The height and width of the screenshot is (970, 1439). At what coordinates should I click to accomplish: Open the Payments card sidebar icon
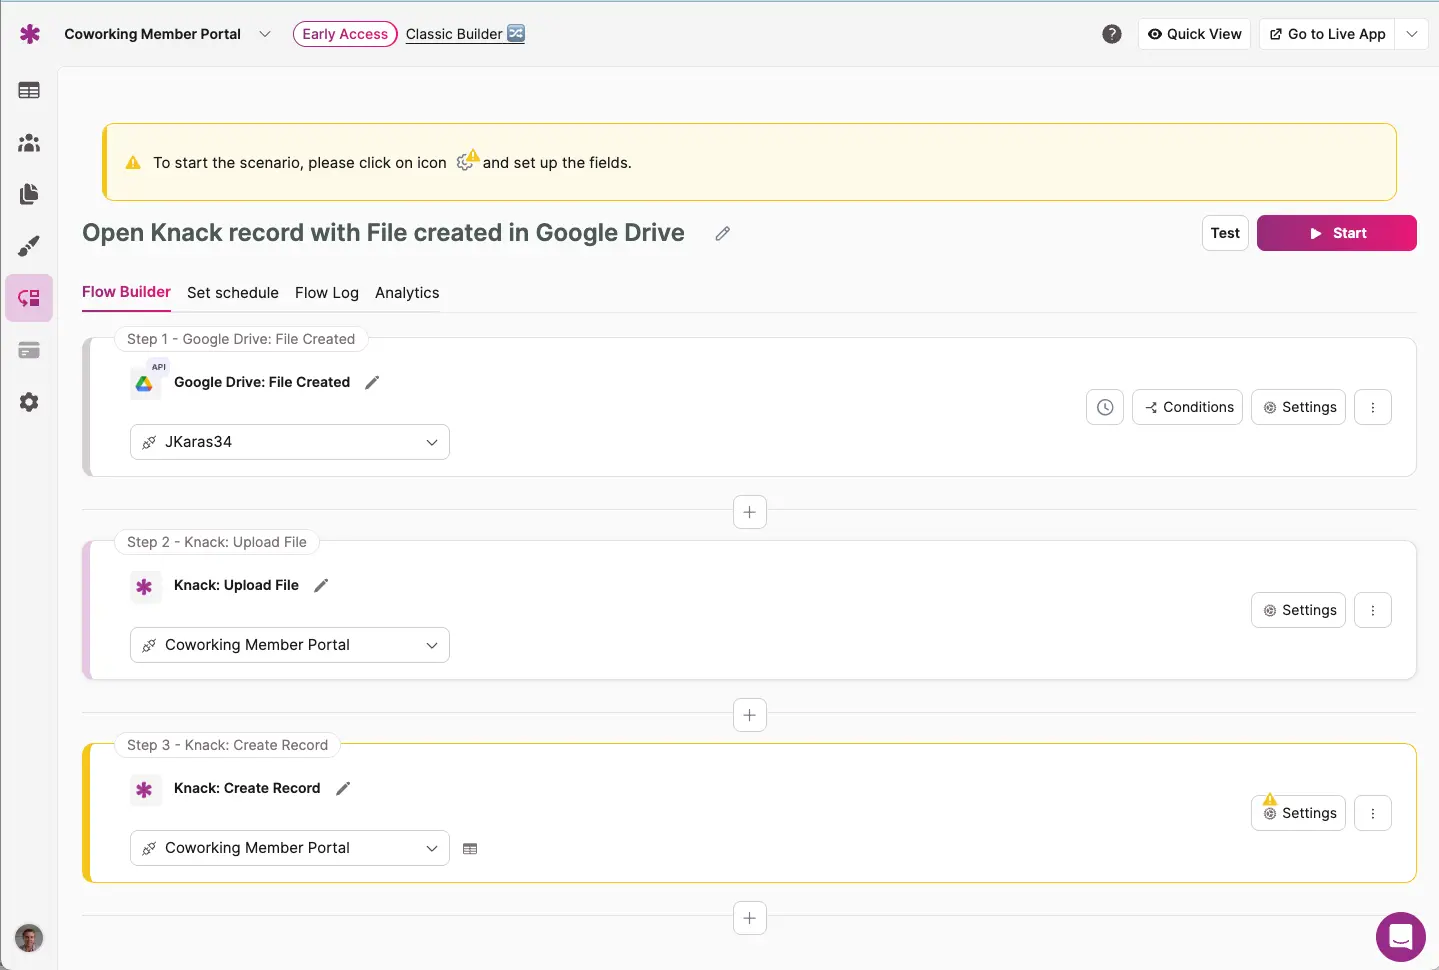[29, 350]
